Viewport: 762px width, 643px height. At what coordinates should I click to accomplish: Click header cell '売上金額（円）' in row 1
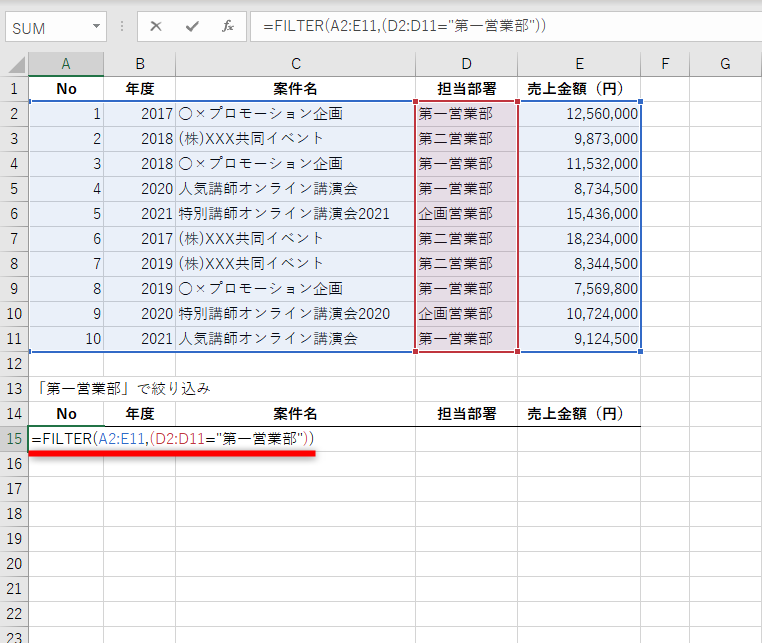click(x=579, y=89)
